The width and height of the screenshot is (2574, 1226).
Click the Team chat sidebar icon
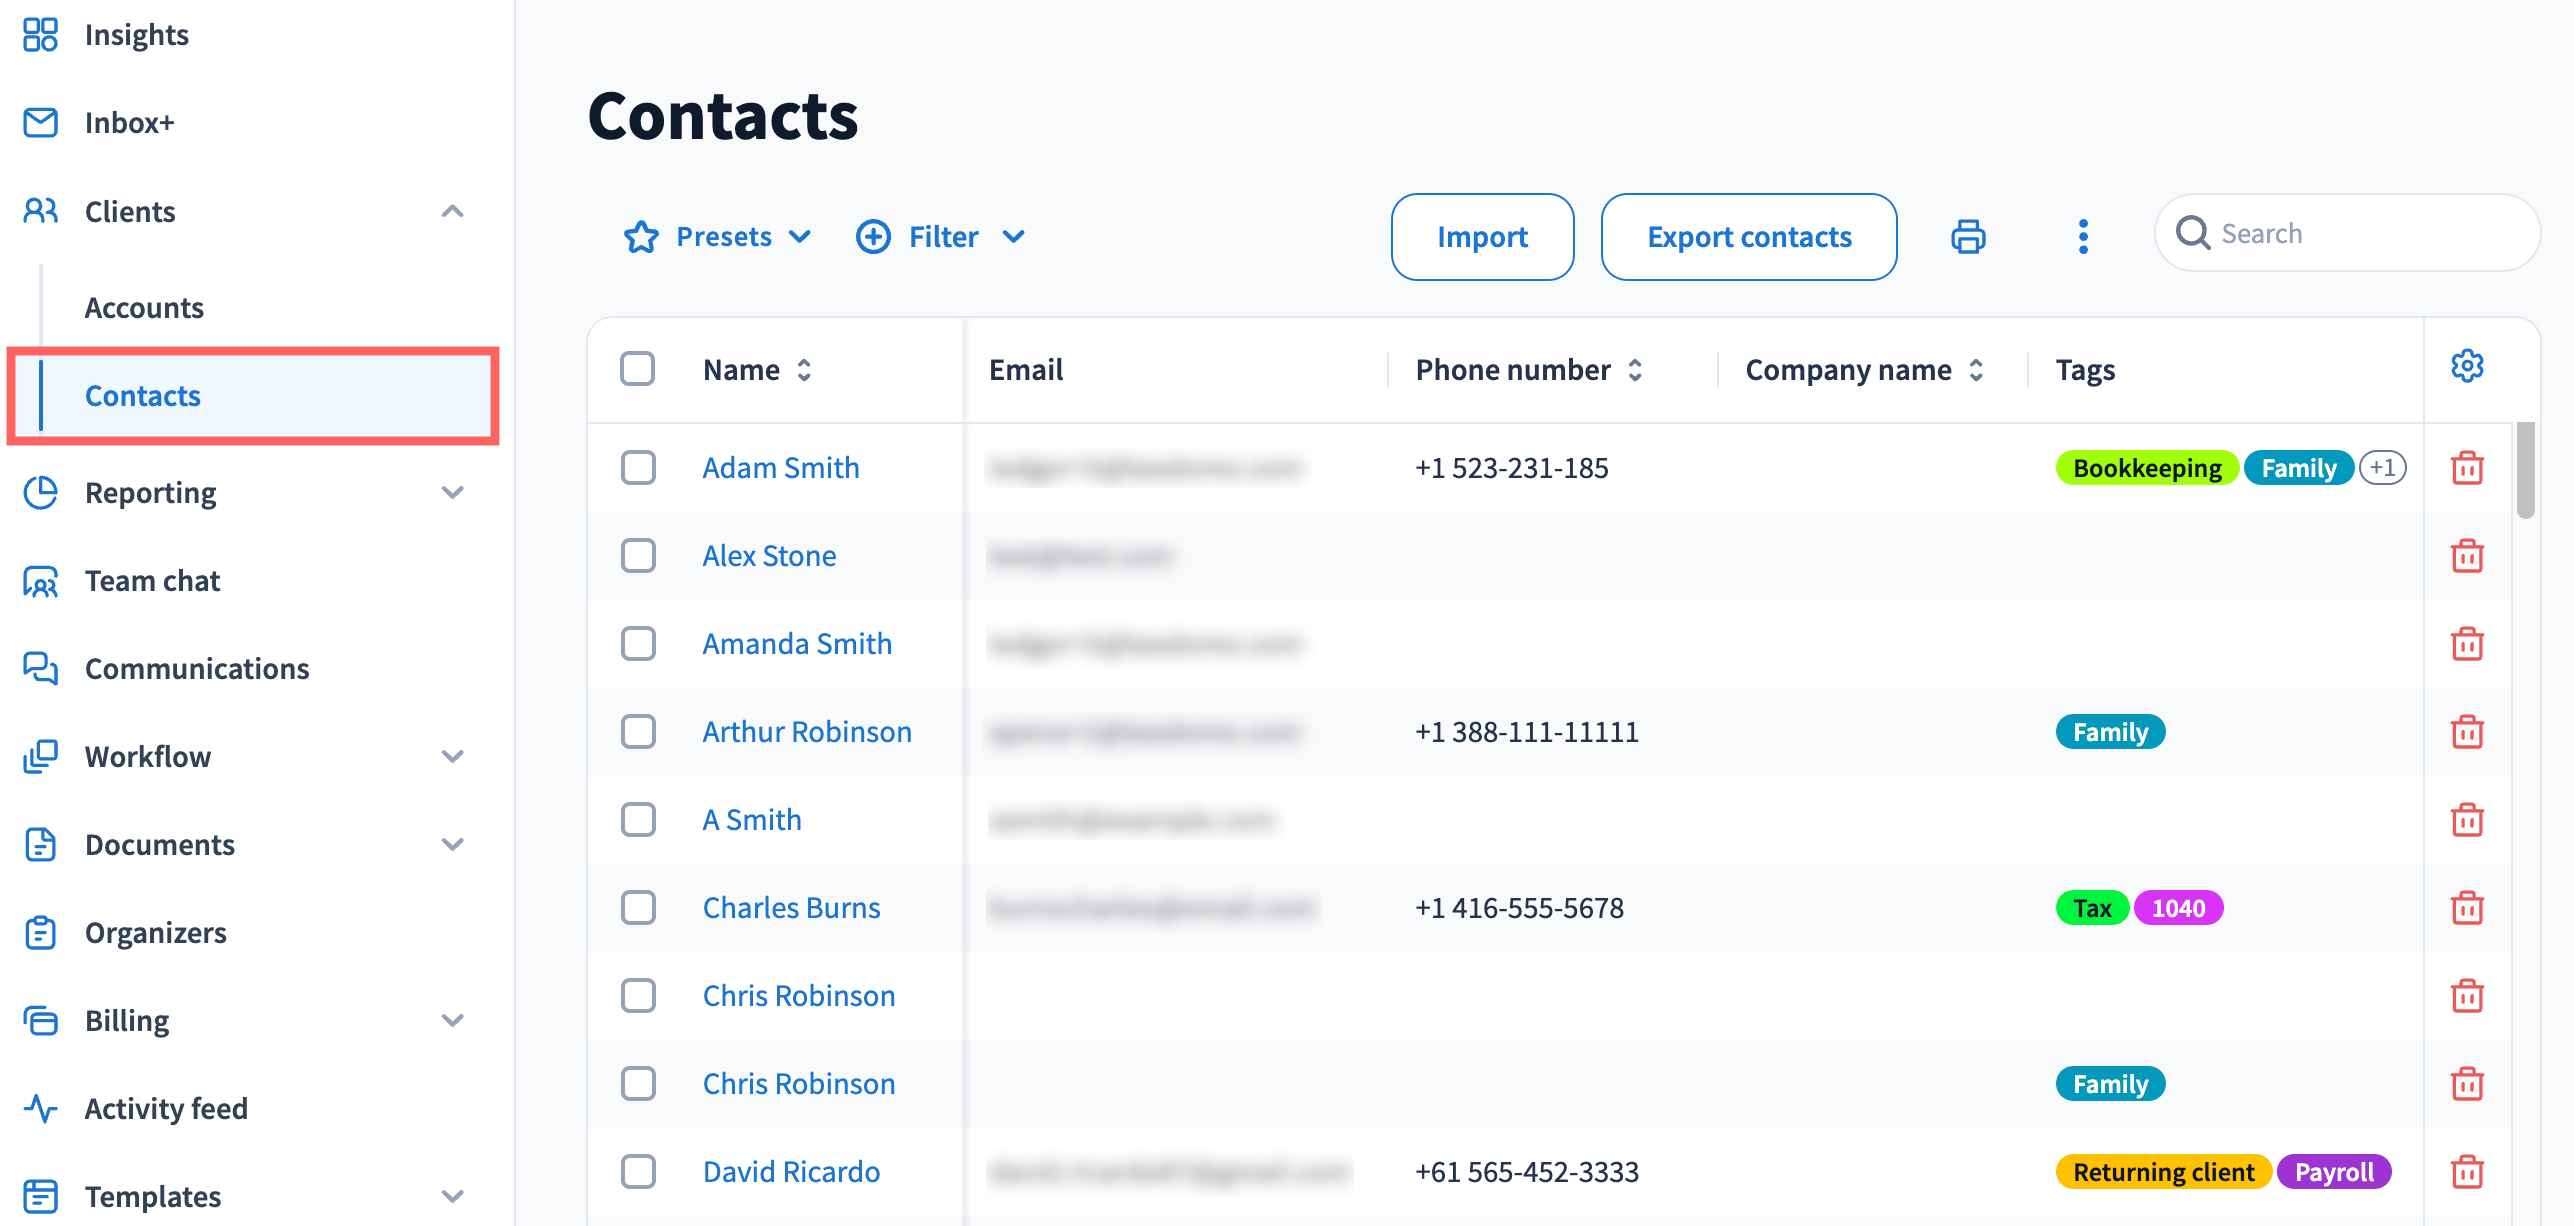(40, 581)
